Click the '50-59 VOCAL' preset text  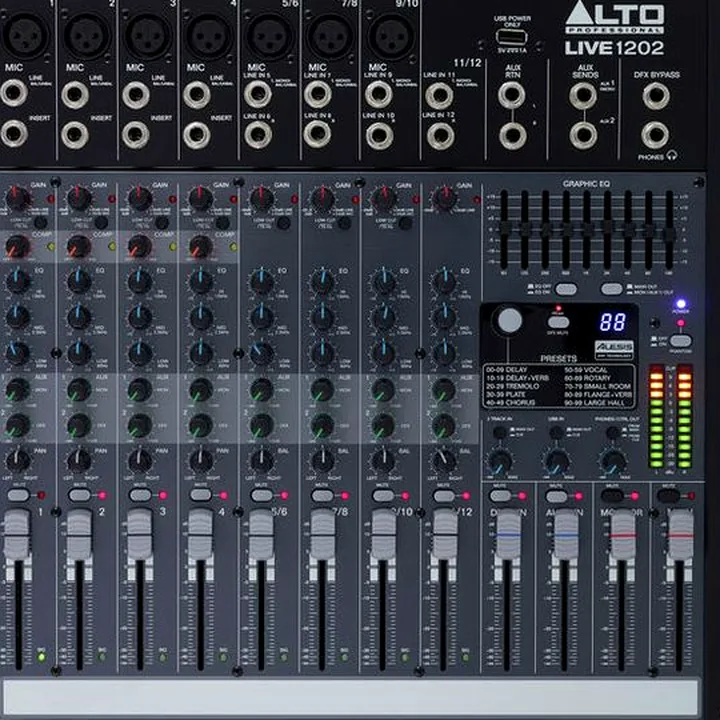coord(585,370)
